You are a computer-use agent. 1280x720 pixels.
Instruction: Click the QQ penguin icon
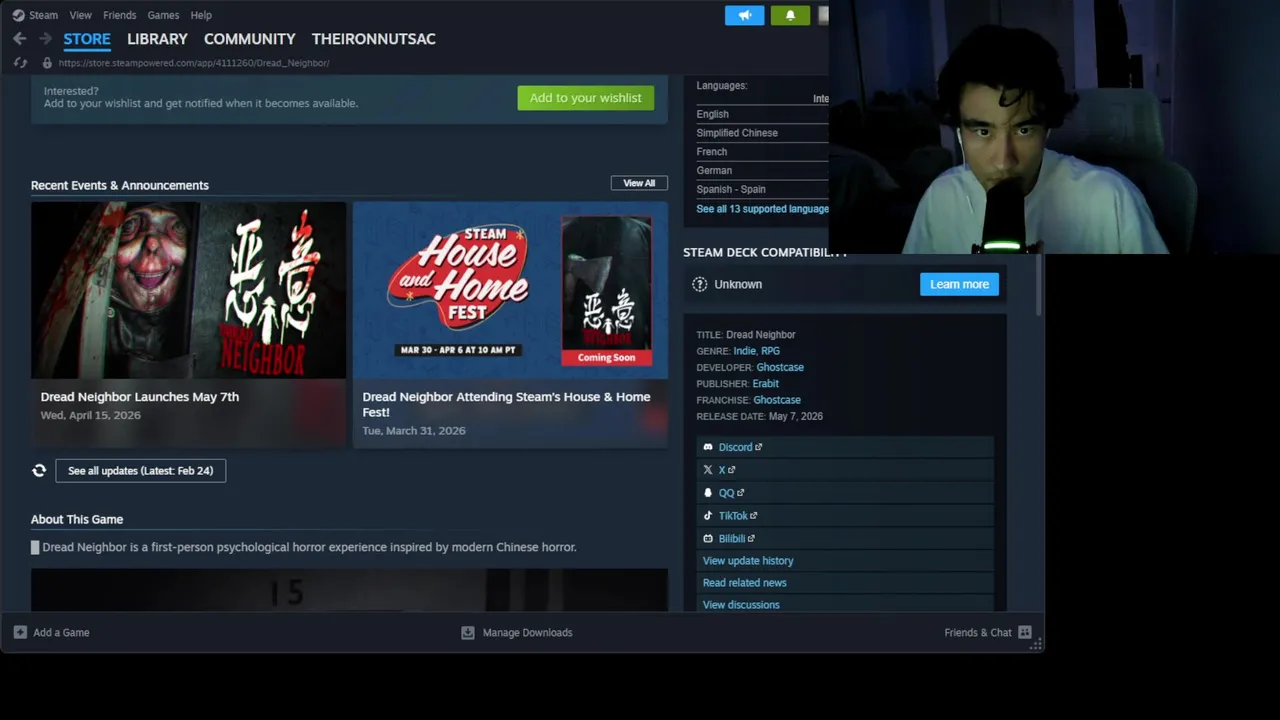(x=708, y=493)
